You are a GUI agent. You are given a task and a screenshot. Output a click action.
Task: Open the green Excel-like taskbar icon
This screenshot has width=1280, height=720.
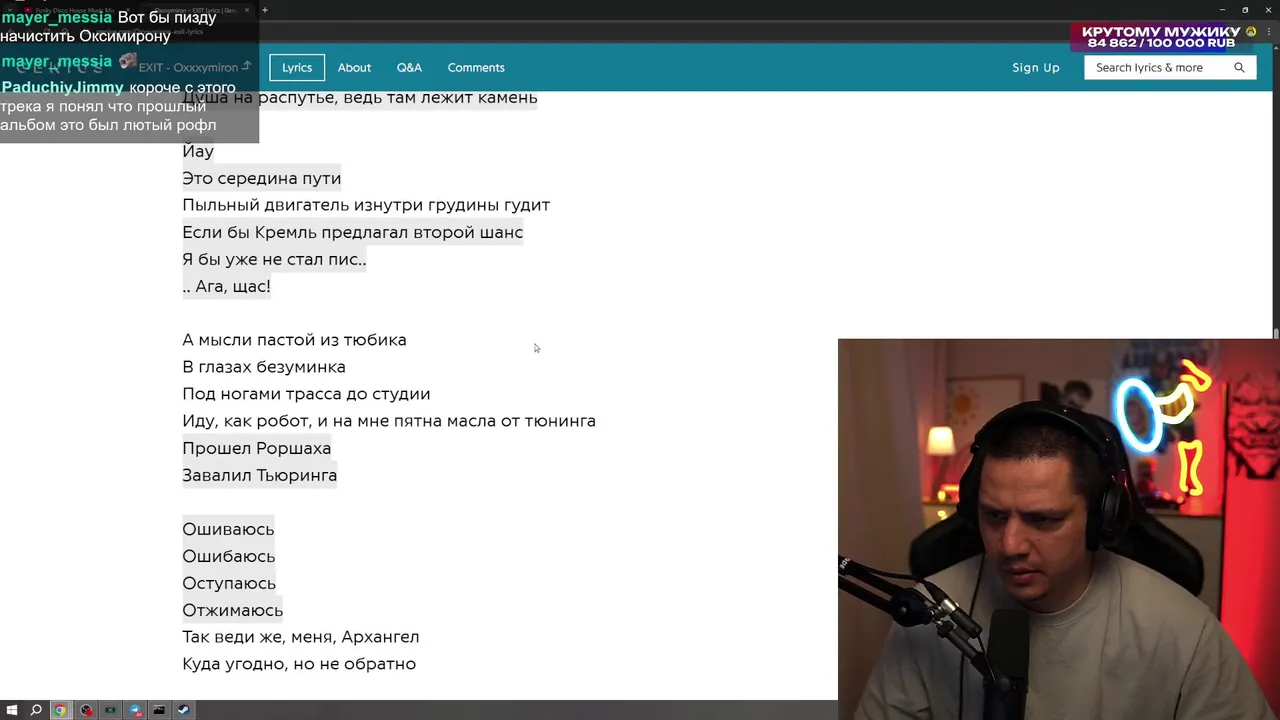click(110, 710)
